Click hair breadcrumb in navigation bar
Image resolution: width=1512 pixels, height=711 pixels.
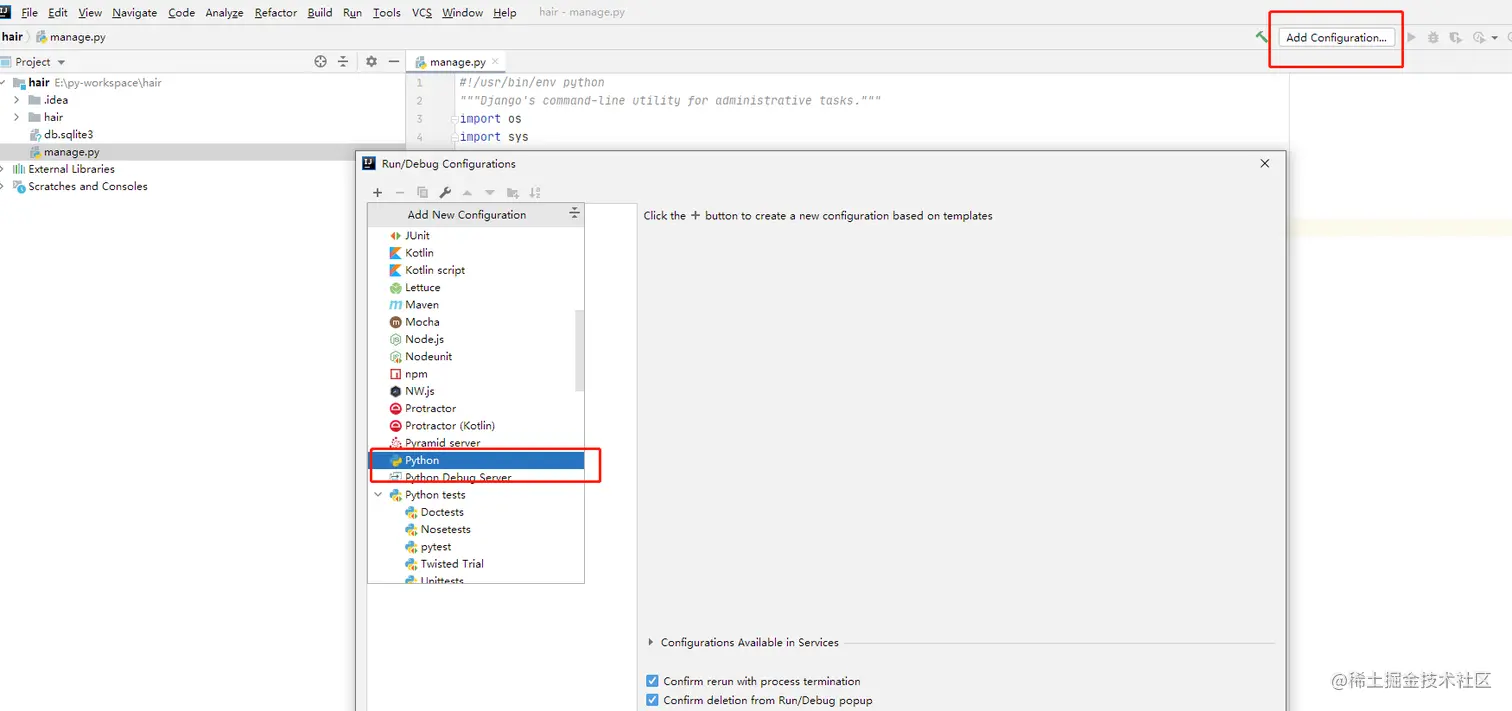pyautogui.click(x=12, y=37)
